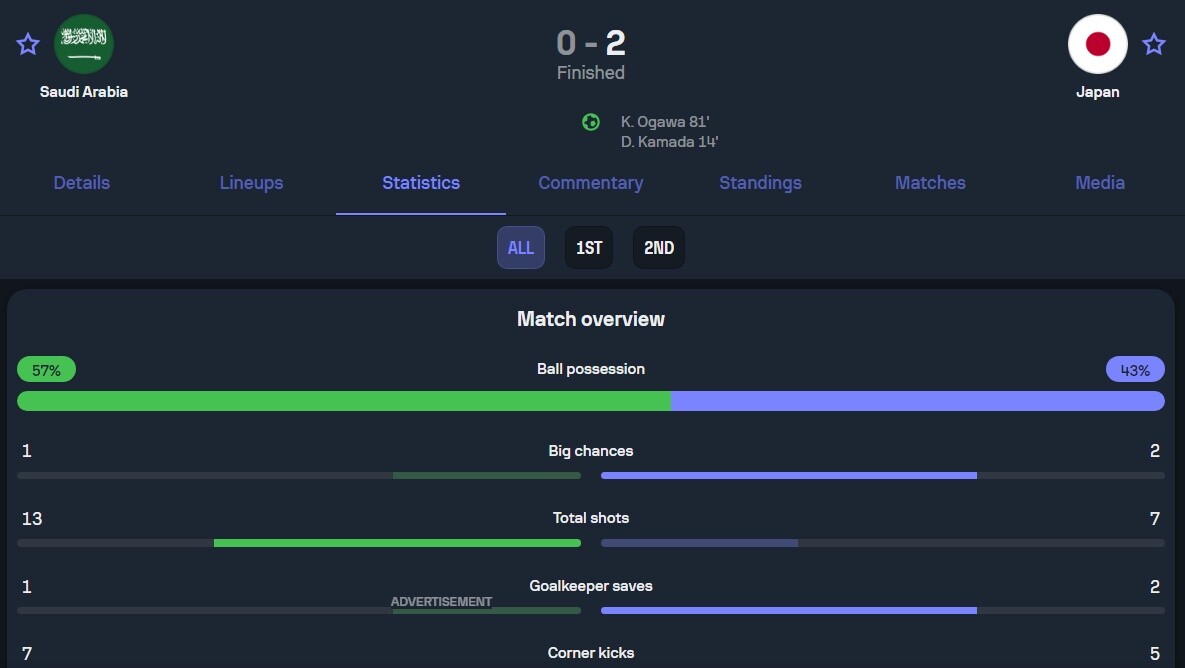Viewport: 1185px width, 668px height.
Task: Click the Japan team name
Action: point(1098,92)
